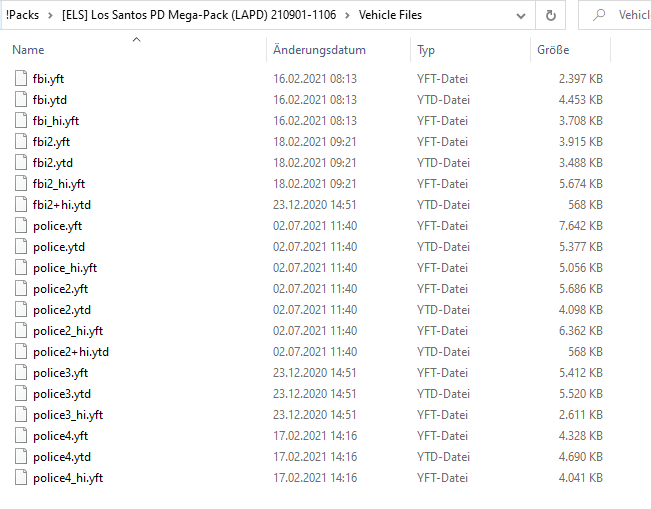Select the file icon of police2.yft

click(x=21, y=288)
